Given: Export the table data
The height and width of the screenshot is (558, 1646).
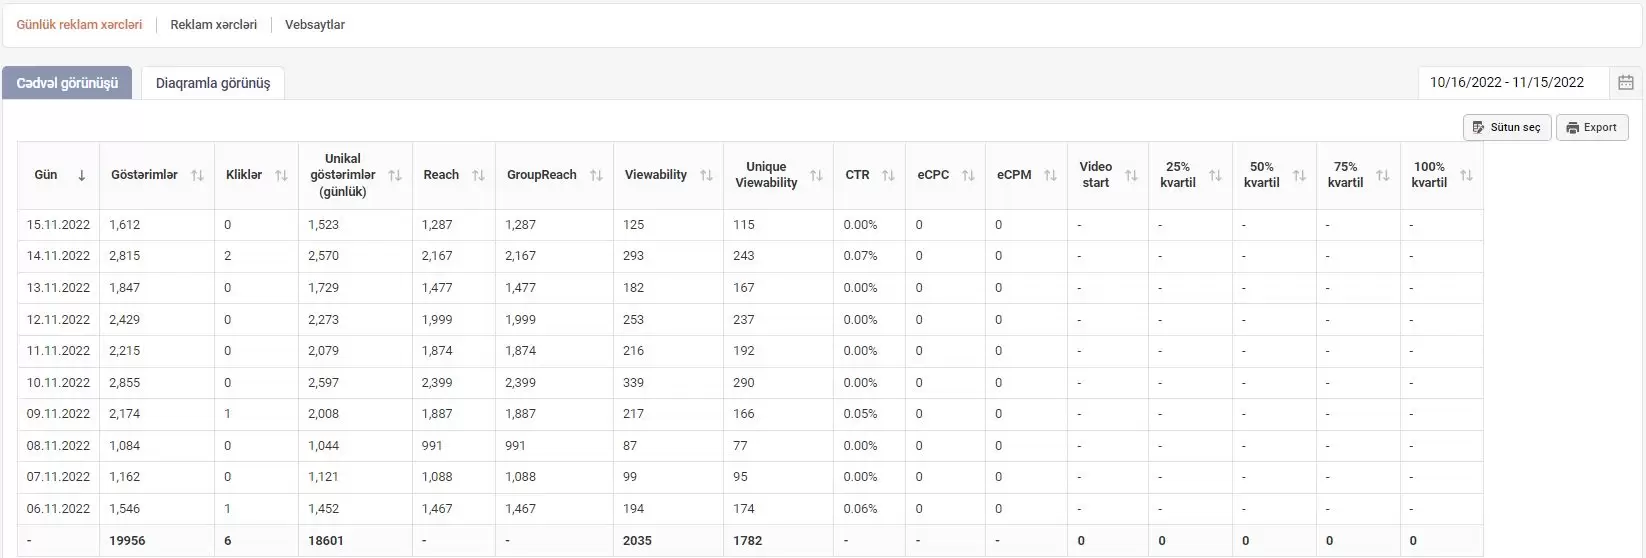Looking at the screenshot, I should 1592,127.
